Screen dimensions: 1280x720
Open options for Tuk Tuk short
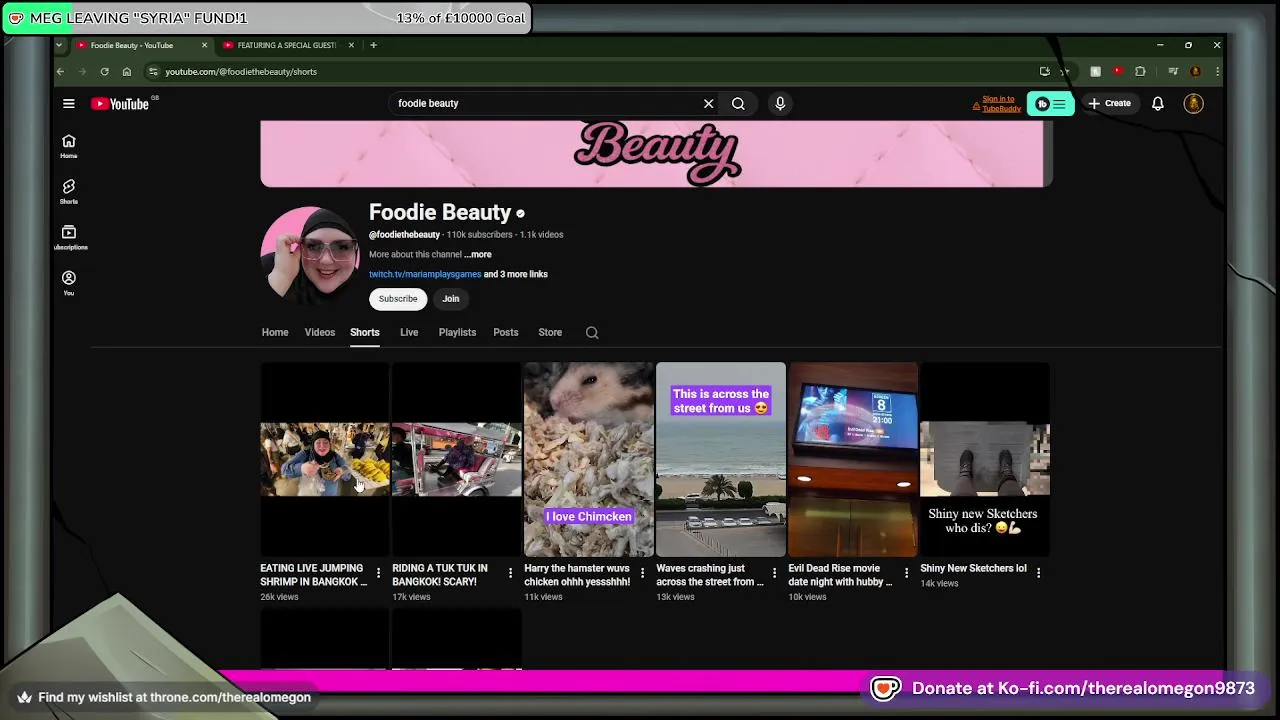[x=510, y=573]
